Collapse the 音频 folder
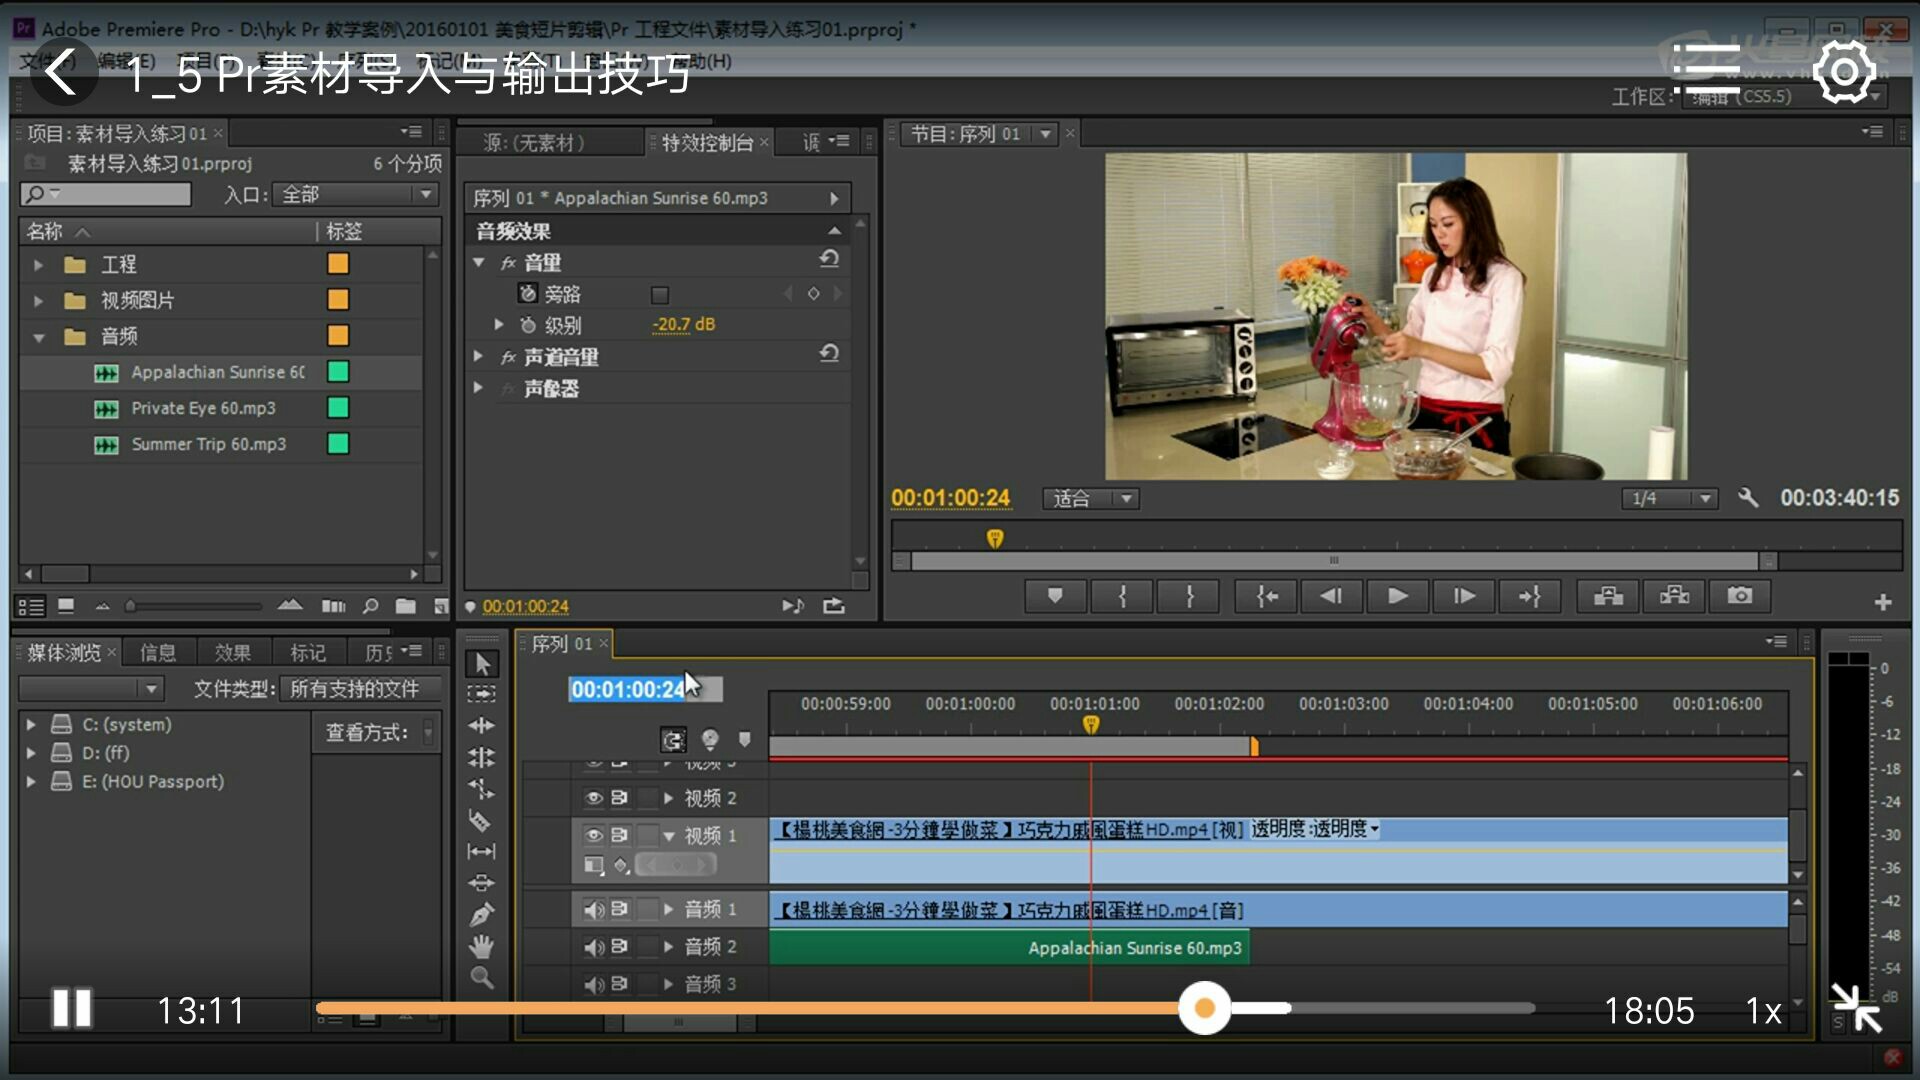The height and width of the screenshot is (1080, 1920). [38, 337]
